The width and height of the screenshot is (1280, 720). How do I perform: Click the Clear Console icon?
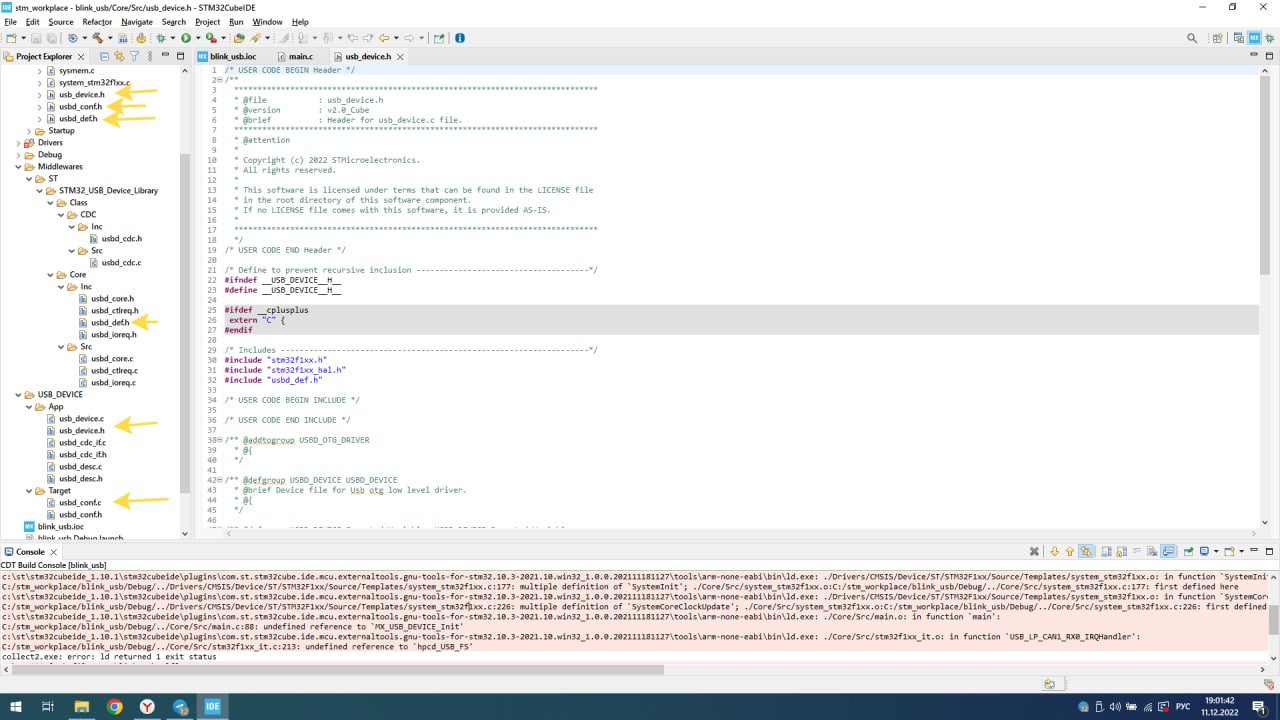coord(1152,551)
